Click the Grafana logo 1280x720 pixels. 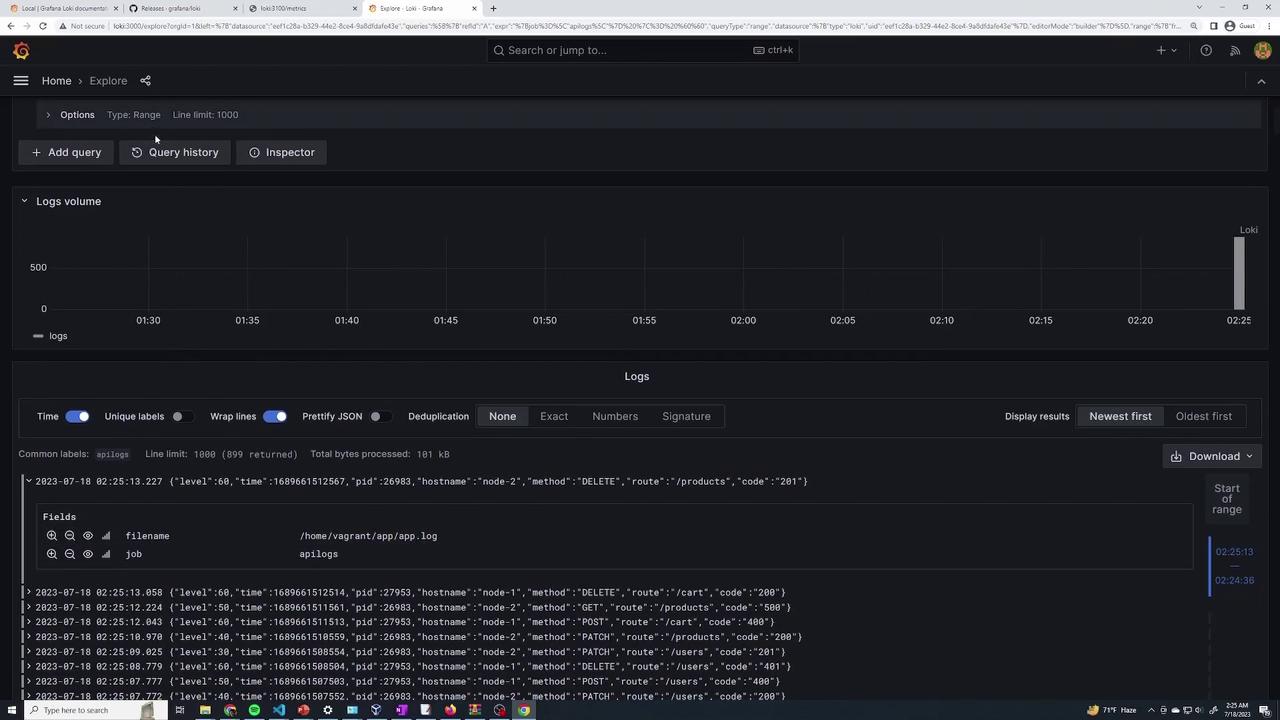coord(21,51)
